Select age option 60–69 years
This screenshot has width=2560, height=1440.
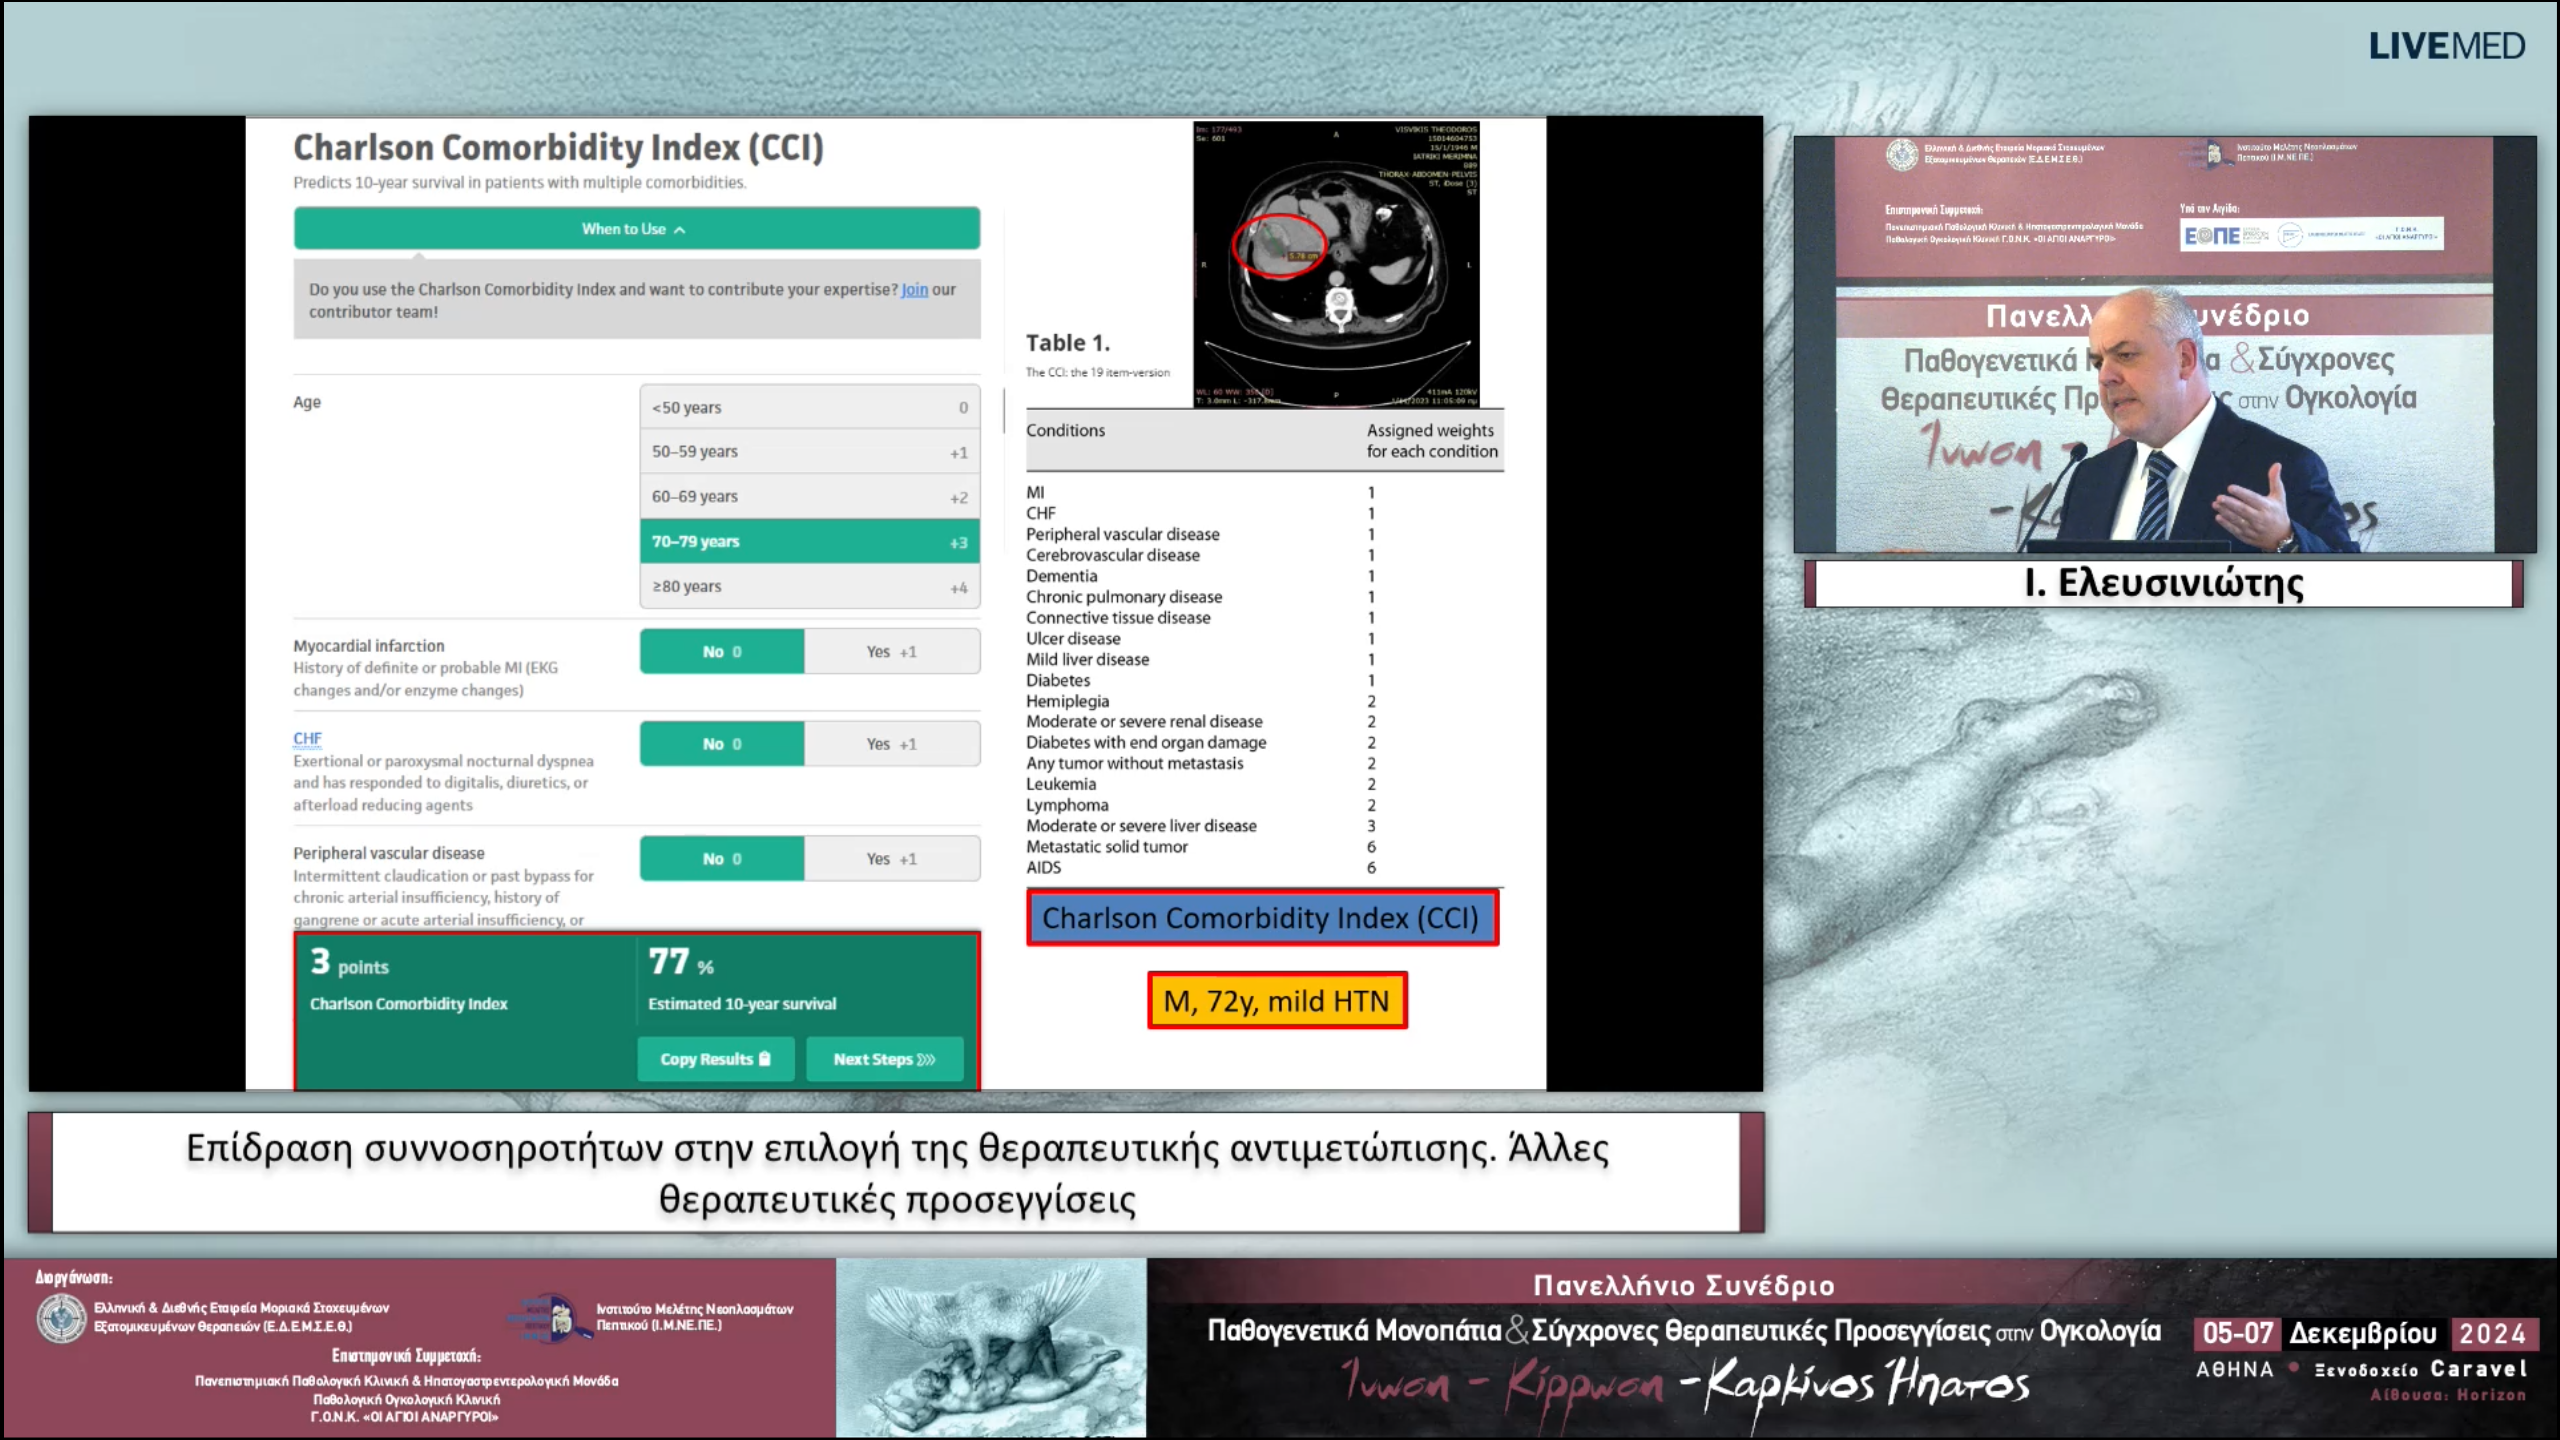pos(809,497)
